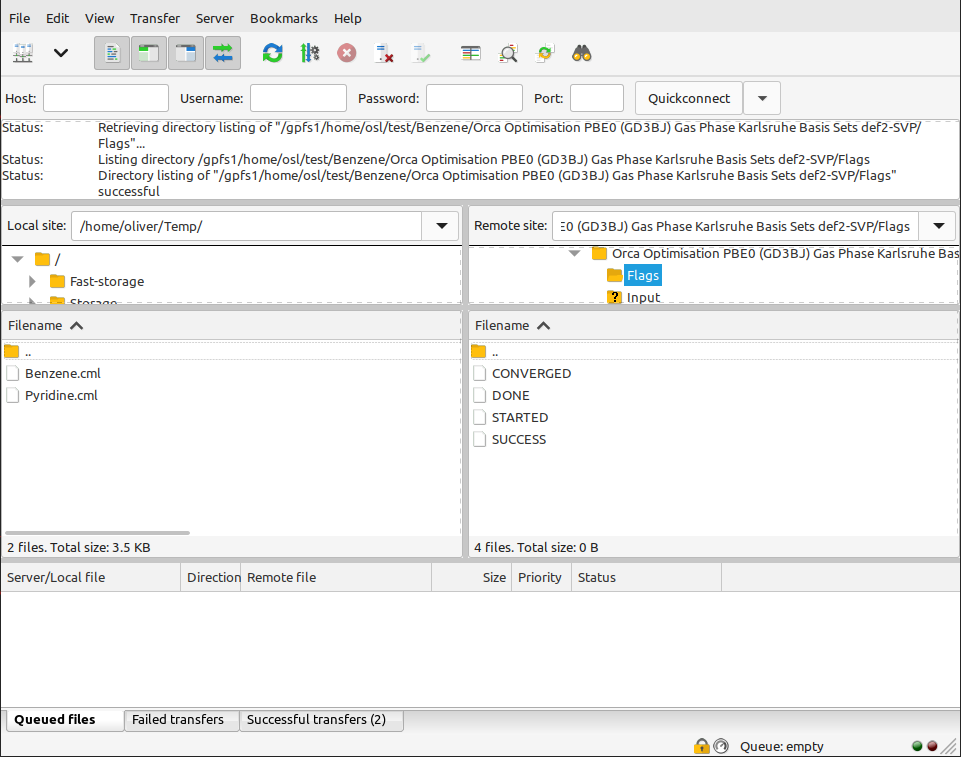Cancel the current operation
Viewport: 961px width, 757px height.
click(x=347, y=53)
